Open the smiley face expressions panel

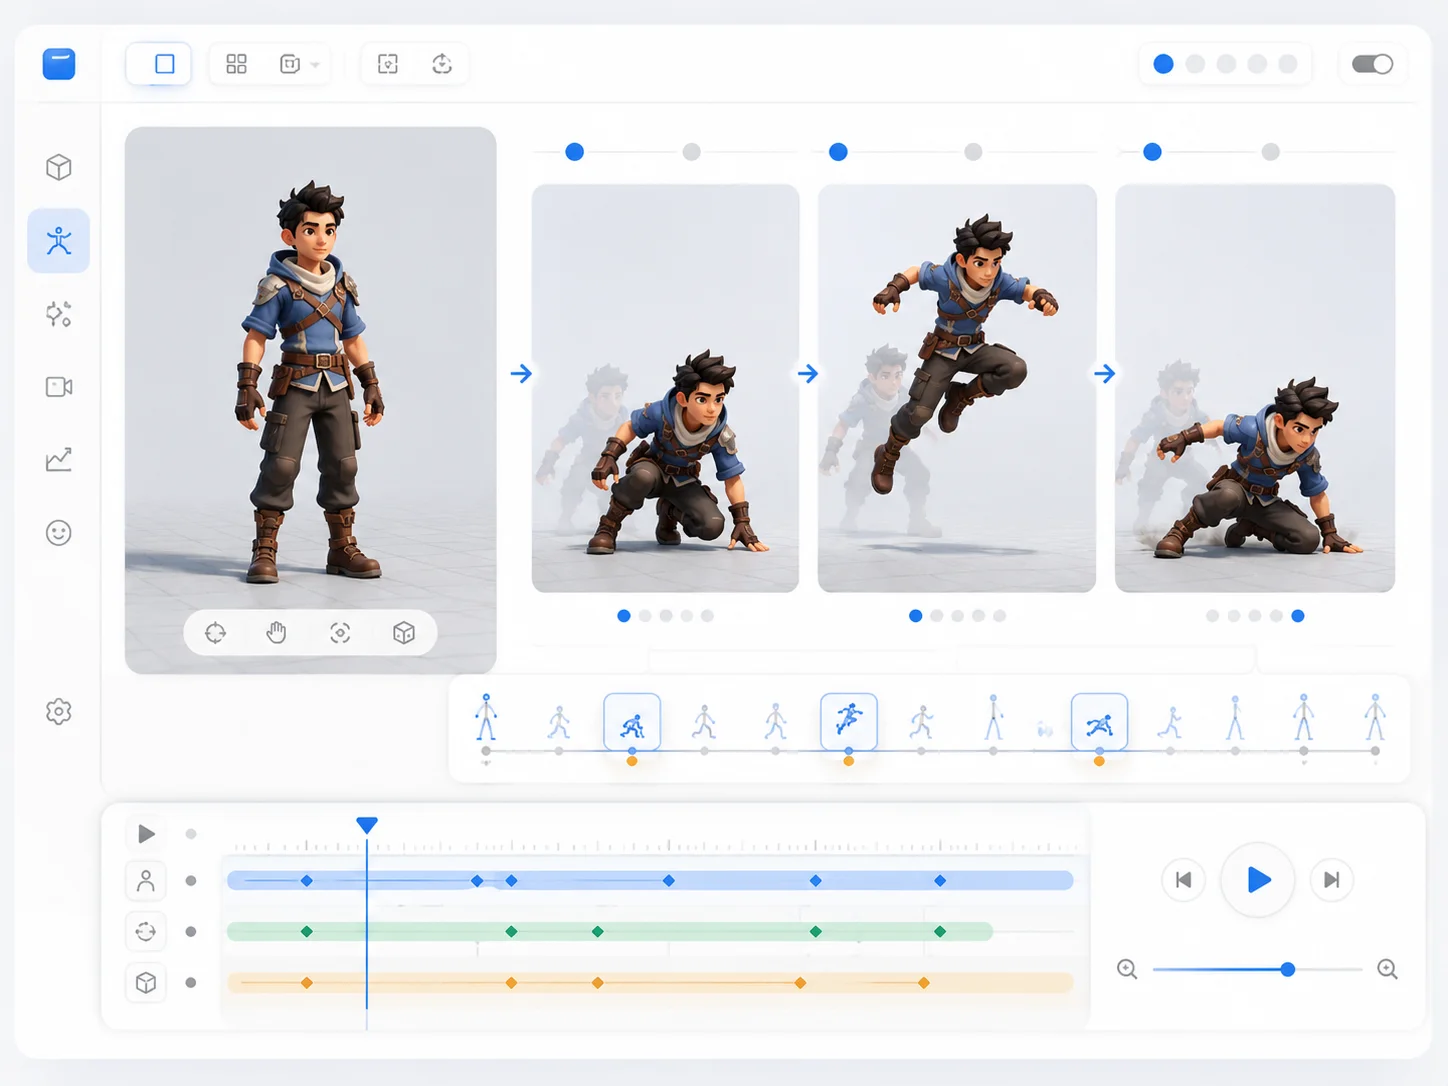[59, 533]
